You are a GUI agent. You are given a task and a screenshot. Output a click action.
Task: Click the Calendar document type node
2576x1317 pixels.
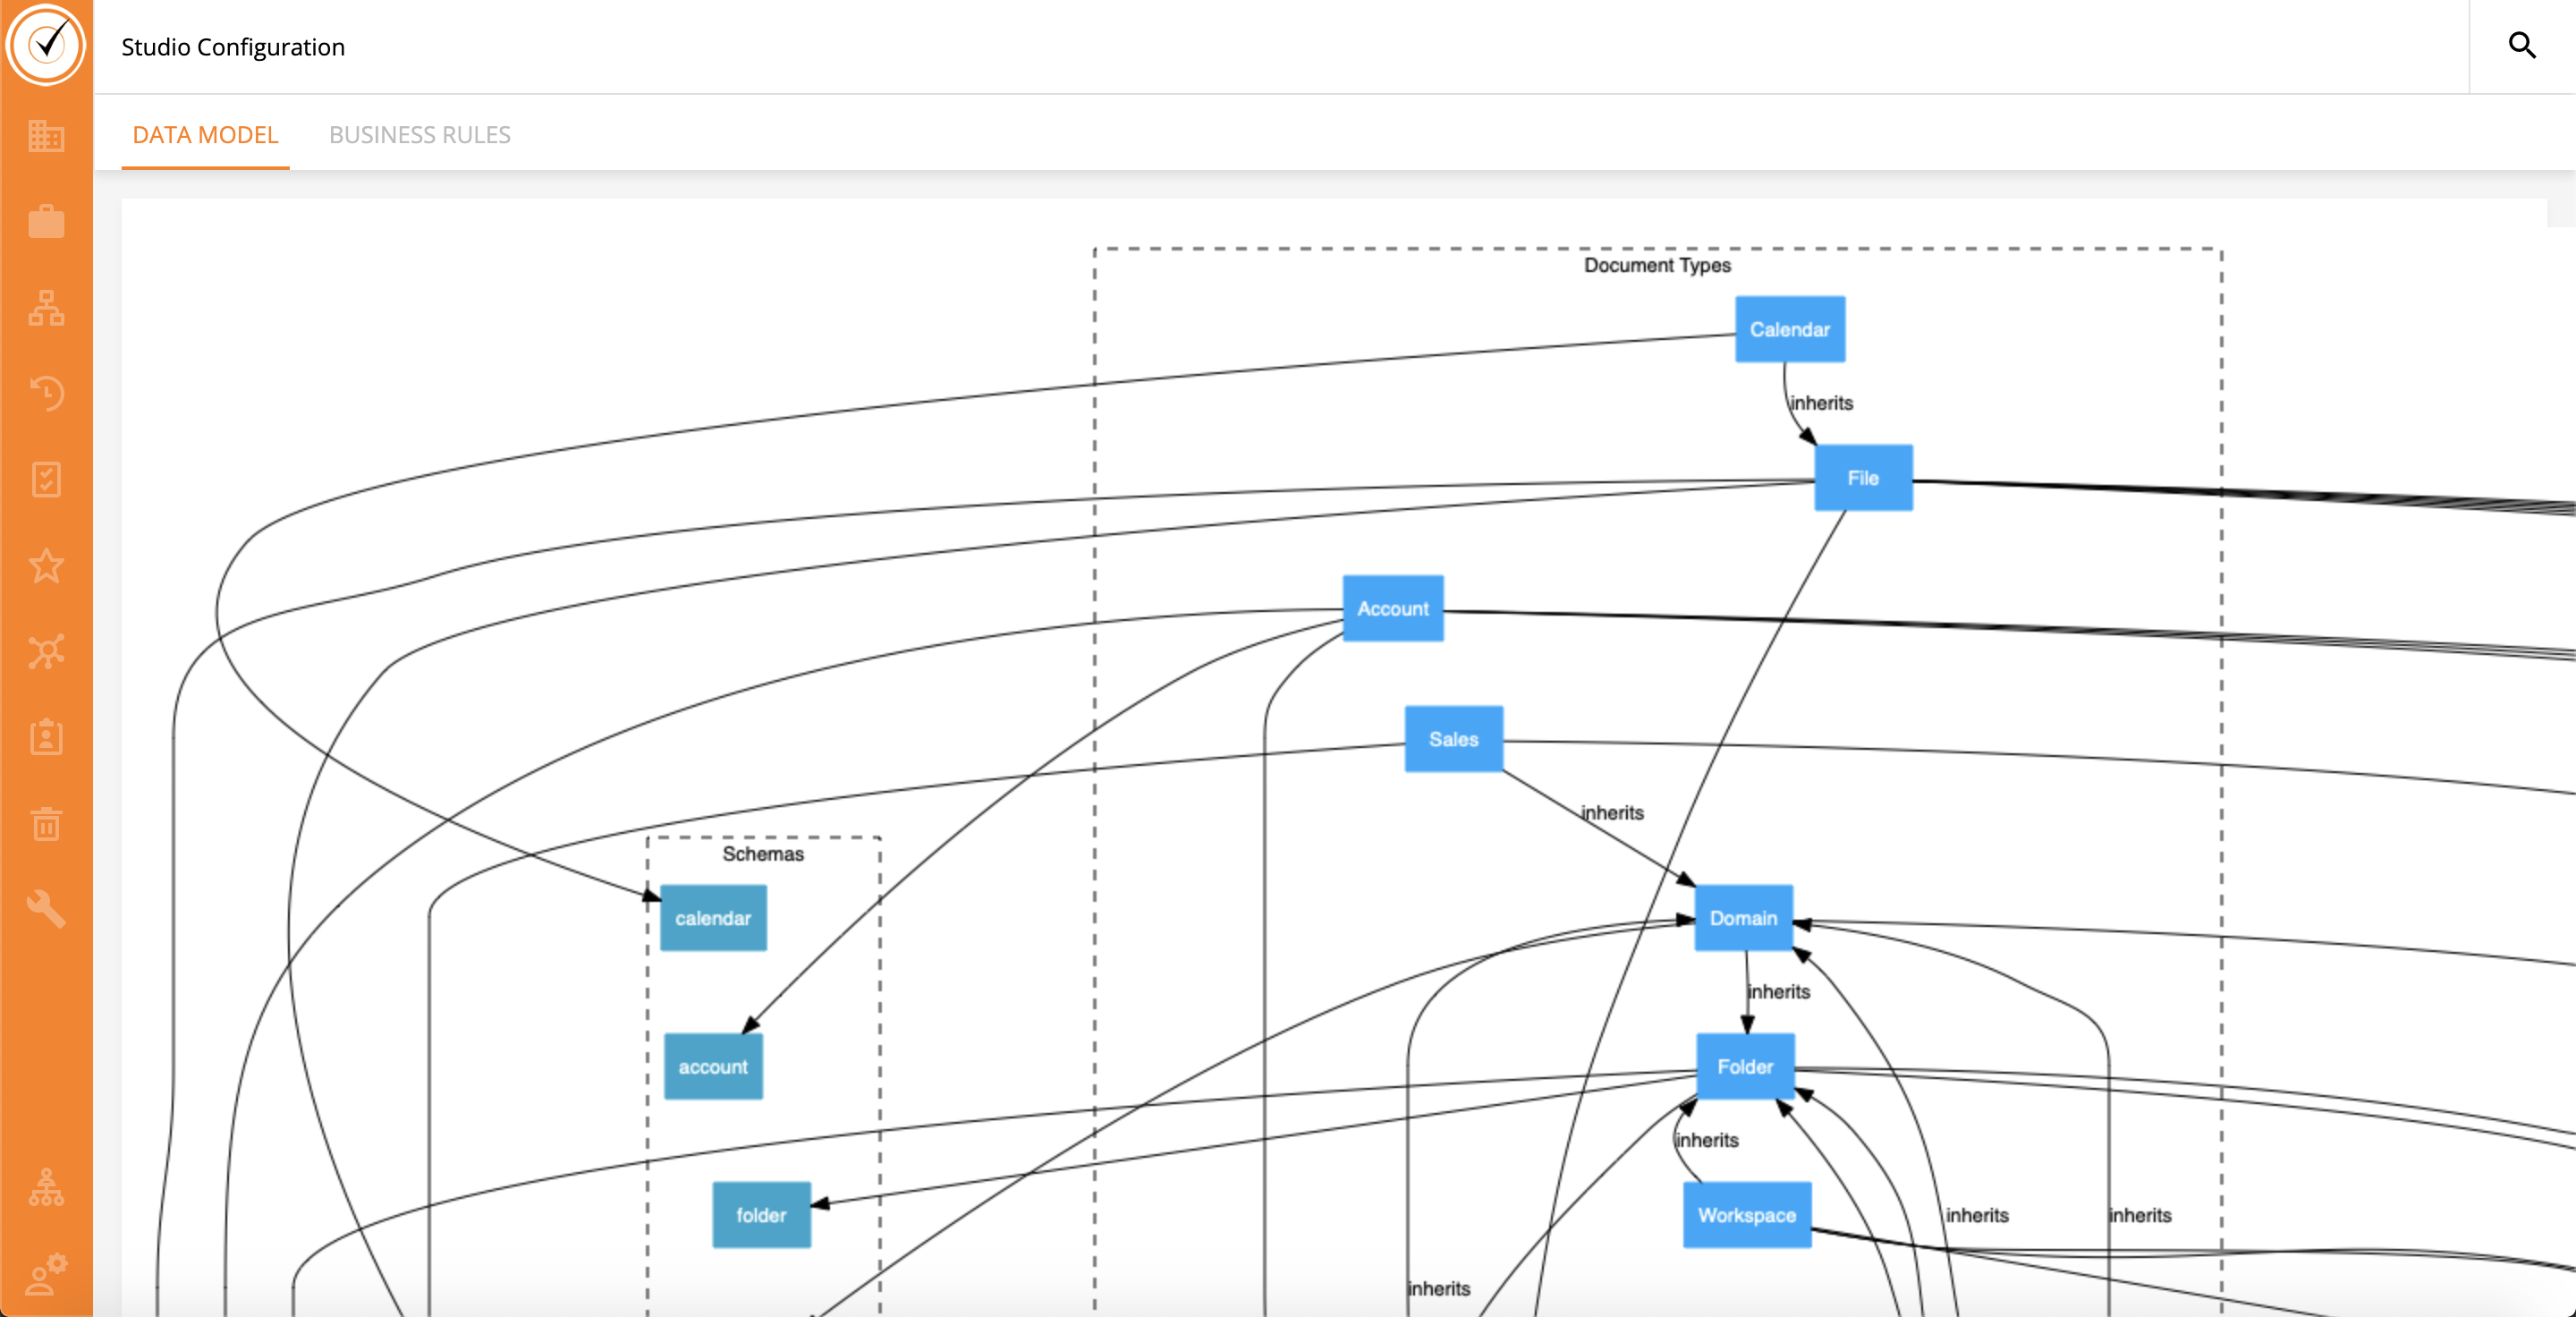click(1789, 329)
